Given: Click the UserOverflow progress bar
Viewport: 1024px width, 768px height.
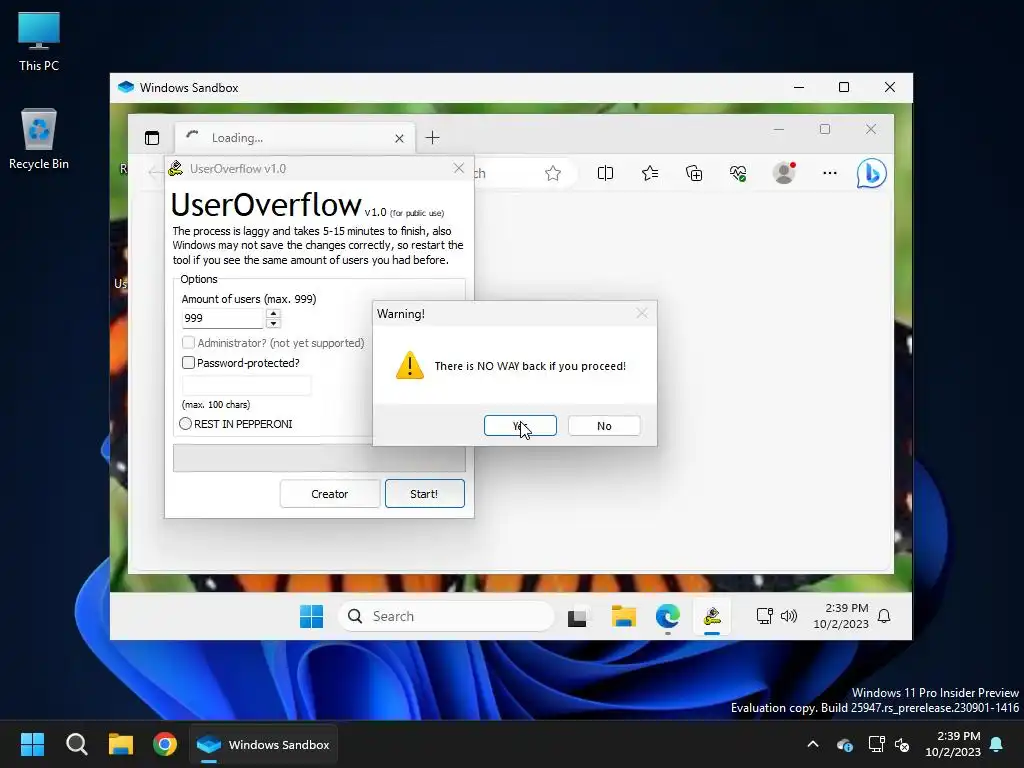Looking at the screenshot, I should [x=319, y=458].
